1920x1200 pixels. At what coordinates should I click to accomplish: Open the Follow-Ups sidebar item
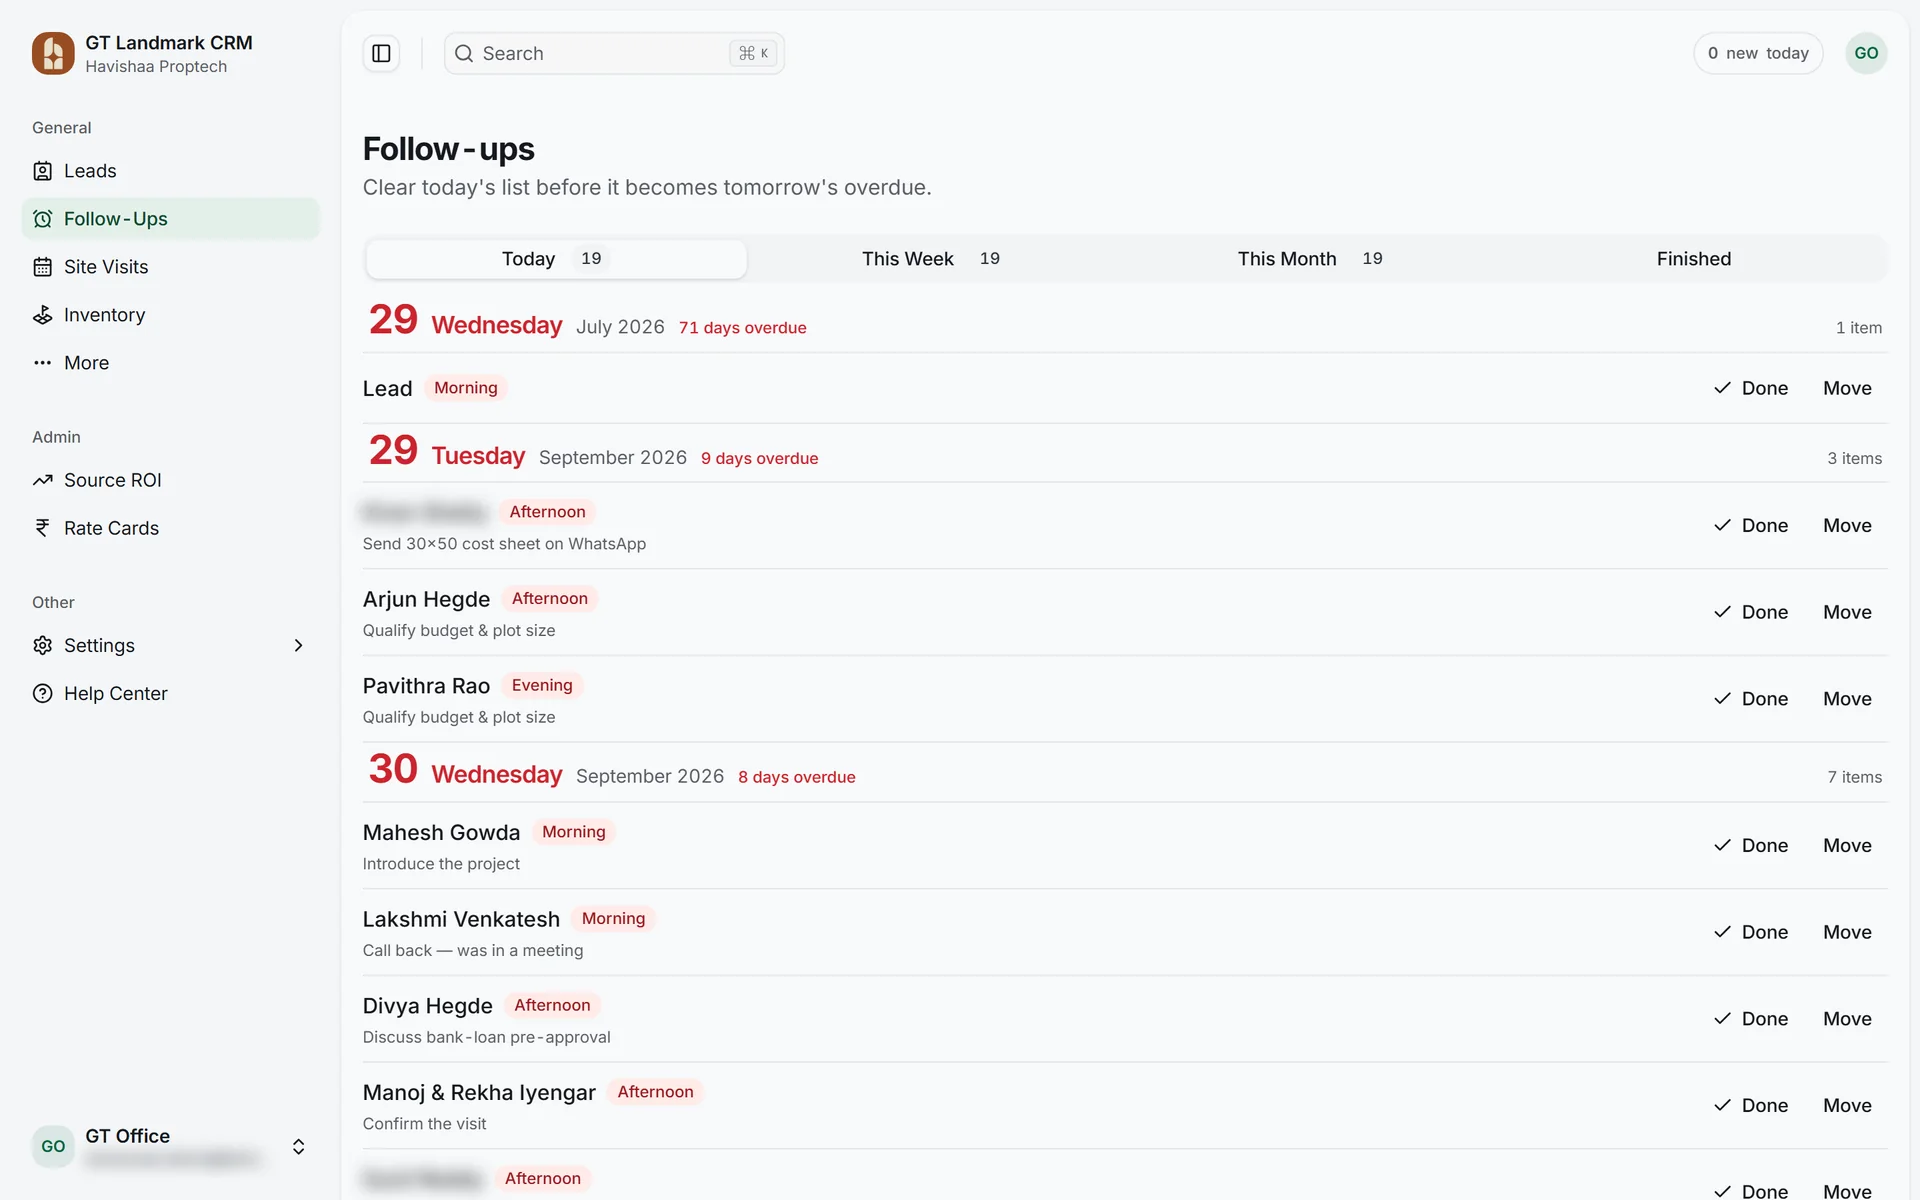pyautogui.click(x=170, y=219)
